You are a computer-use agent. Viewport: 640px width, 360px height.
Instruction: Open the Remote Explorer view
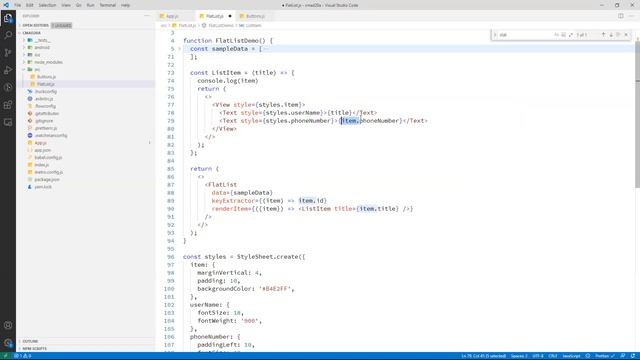click(x=8, y=122)
